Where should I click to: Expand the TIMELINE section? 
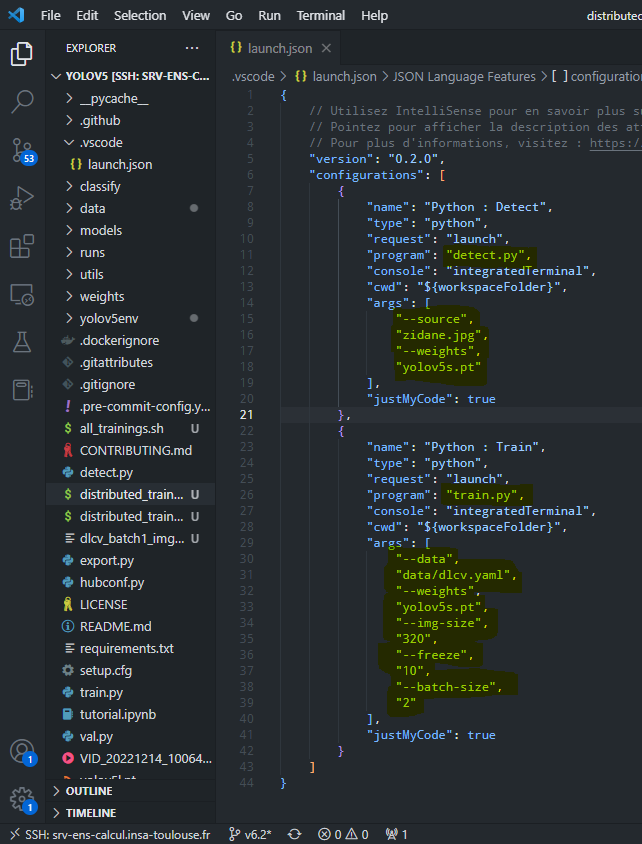click(131, 813)
